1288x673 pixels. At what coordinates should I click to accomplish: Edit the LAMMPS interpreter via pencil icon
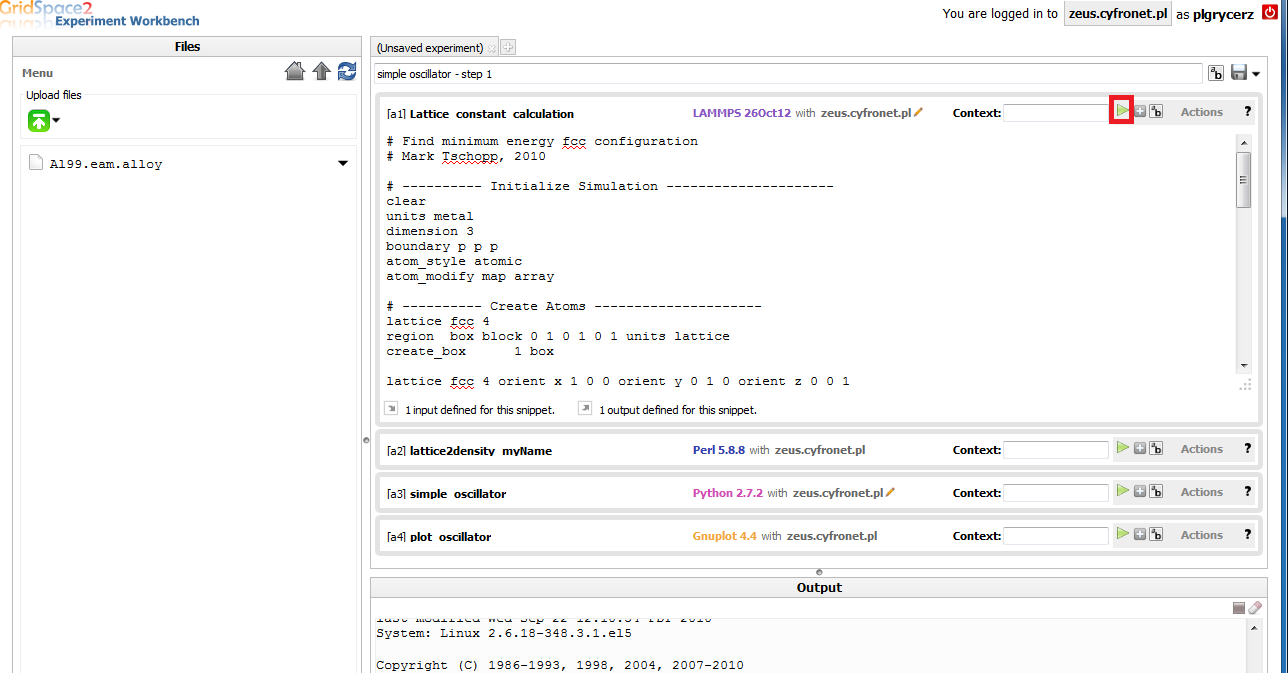[x=918, y=113]
